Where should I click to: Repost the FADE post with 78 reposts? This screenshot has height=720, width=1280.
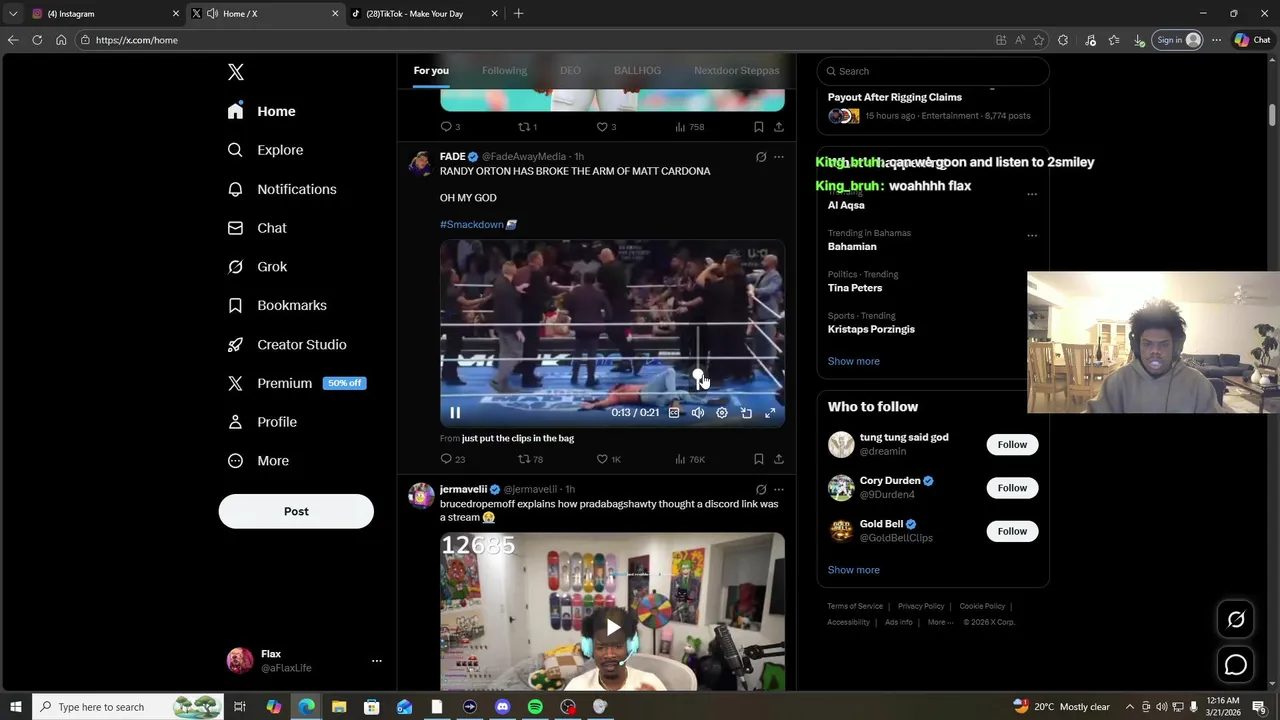(530, 459)
